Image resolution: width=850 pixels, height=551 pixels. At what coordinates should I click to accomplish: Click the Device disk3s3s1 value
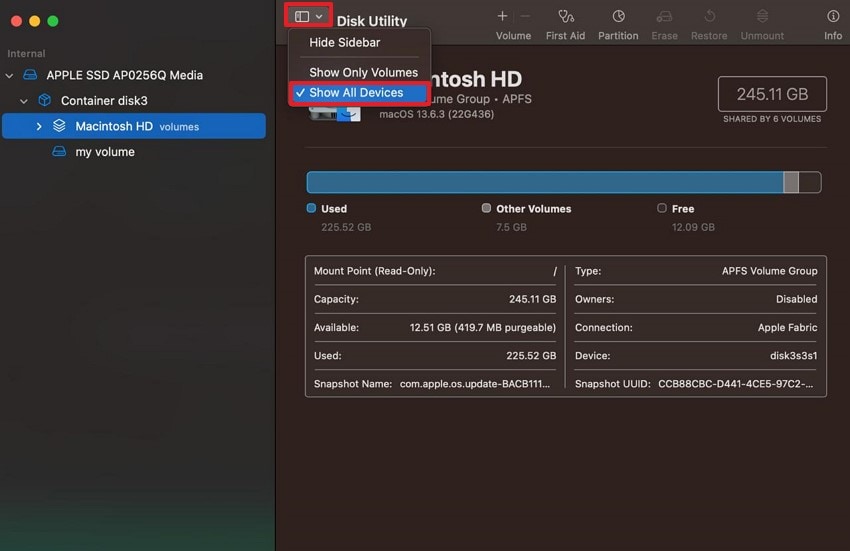(794, 356)
